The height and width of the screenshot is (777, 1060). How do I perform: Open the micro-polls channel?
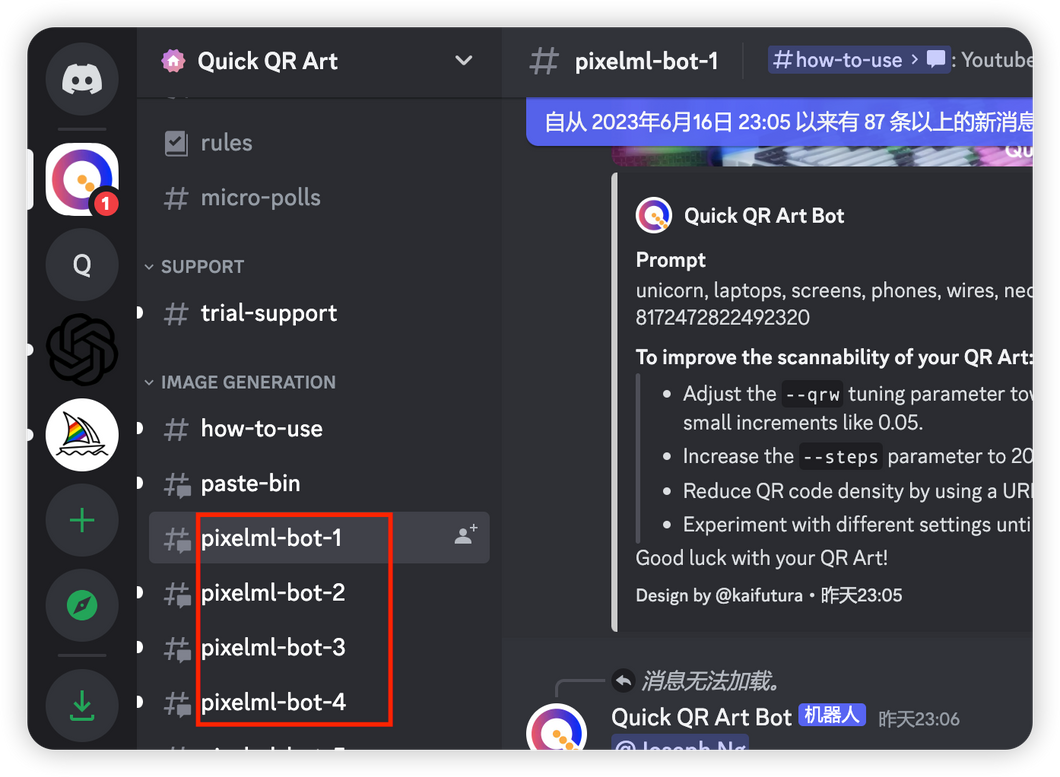point(319,197)
